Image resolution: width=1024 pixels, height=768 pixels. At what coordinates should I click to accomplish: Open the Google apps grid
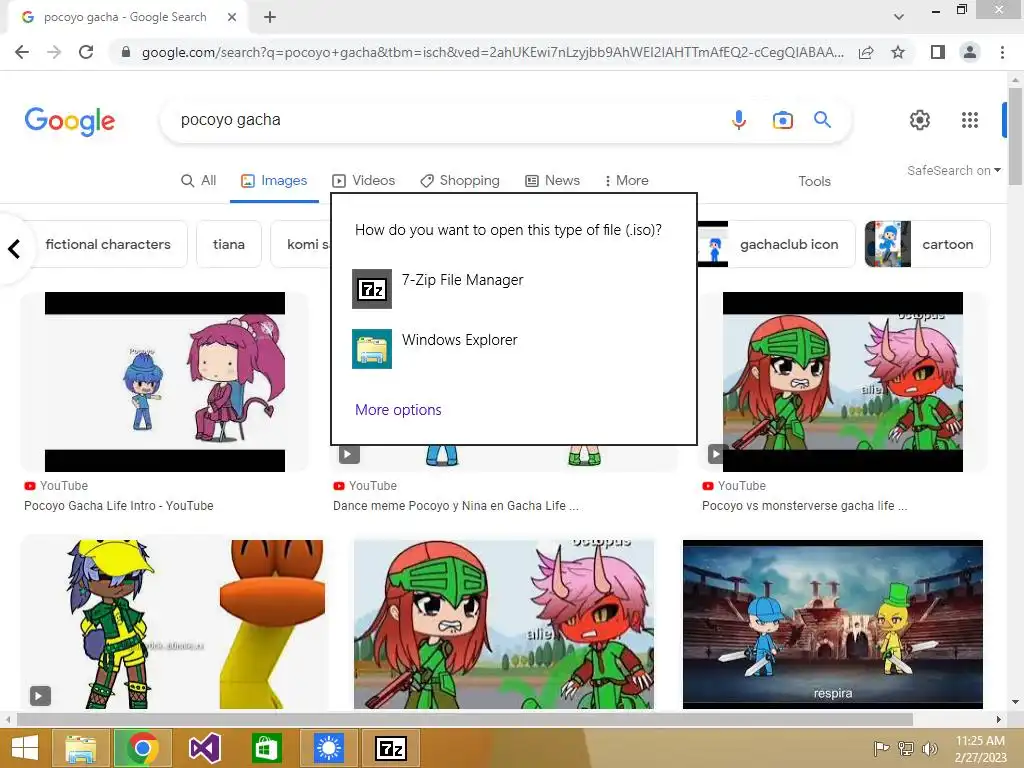pos(970,120)
